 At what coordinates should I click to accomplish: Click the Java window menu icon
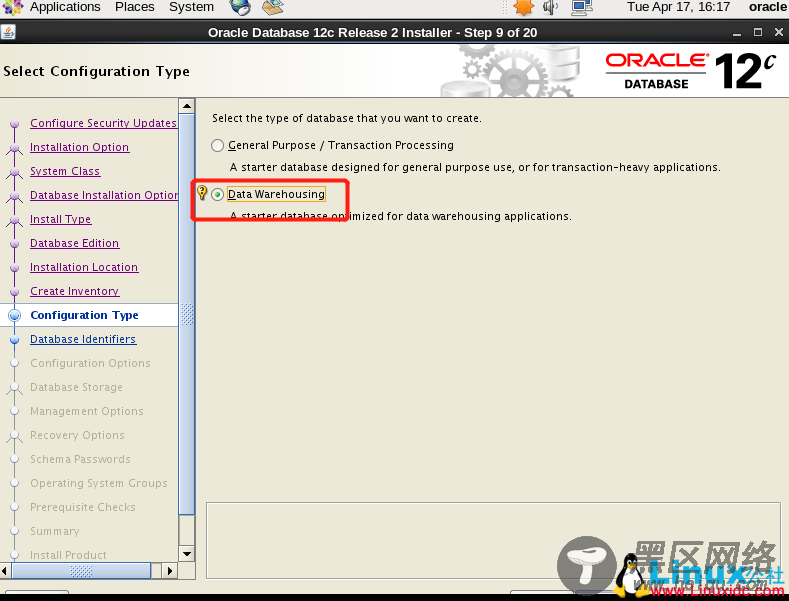pyautogui.click(x=8, y=32)
